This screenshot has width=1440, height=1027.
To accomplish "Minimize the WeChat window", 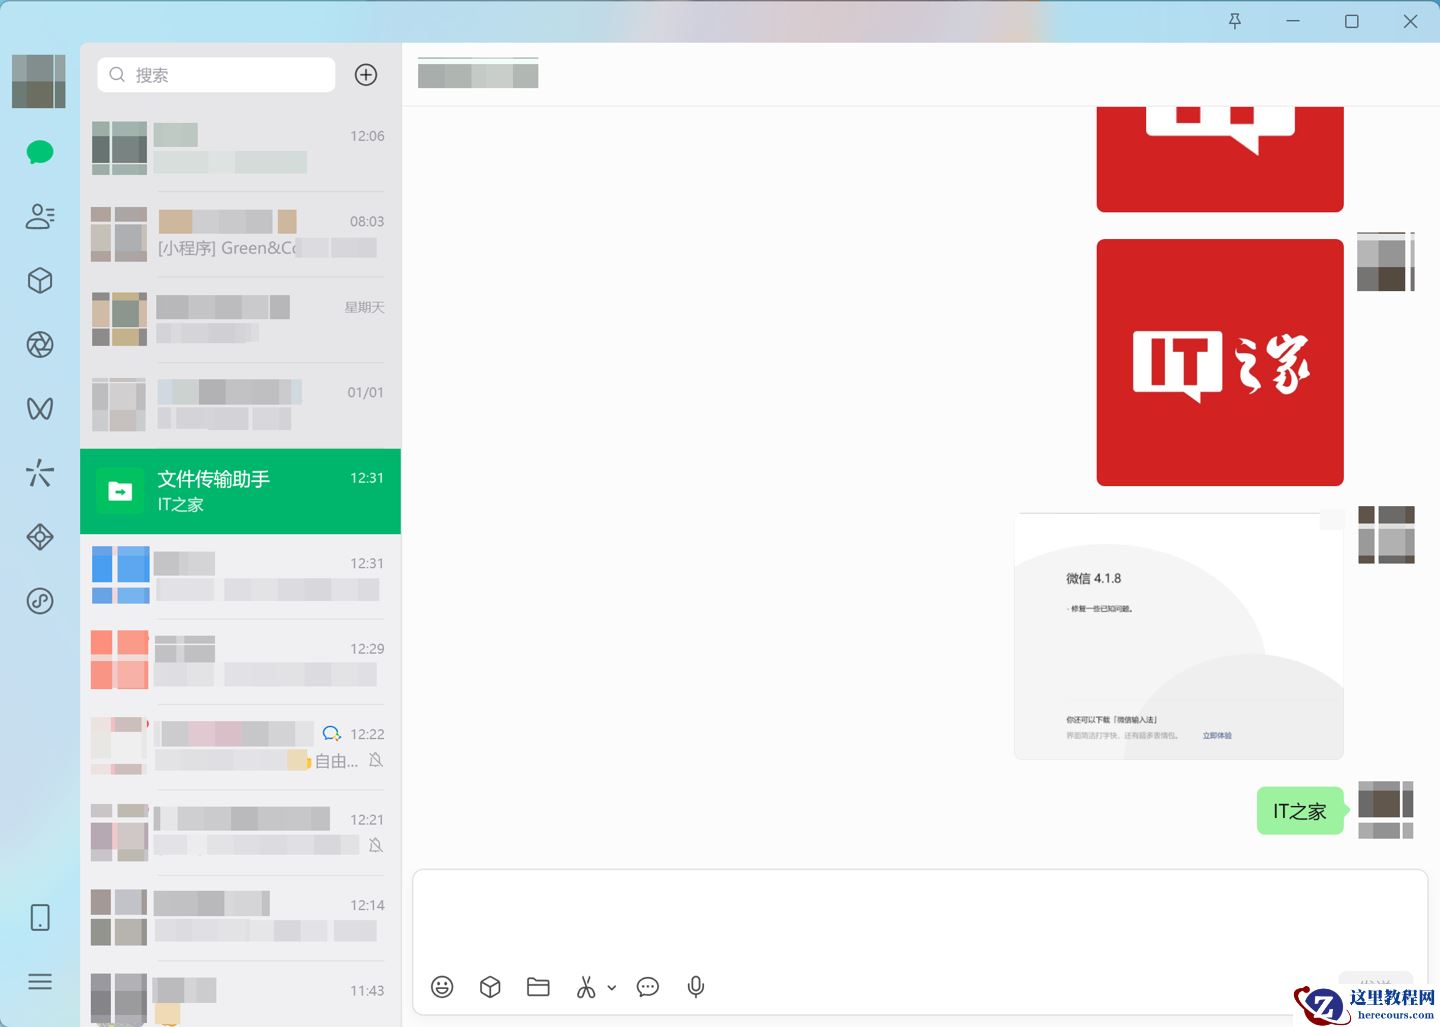I will (1293, 21).
